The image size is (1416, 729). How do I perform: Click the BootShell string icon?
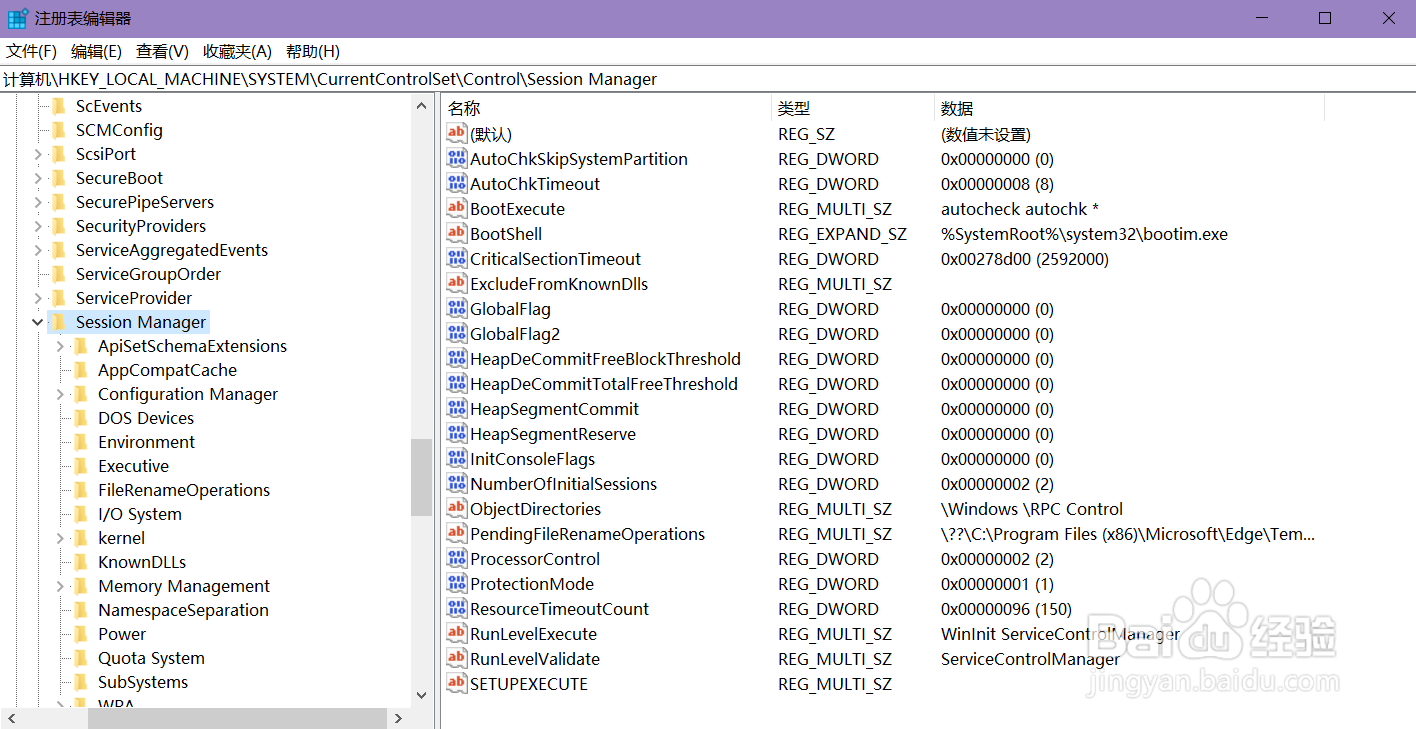(456, 234)
